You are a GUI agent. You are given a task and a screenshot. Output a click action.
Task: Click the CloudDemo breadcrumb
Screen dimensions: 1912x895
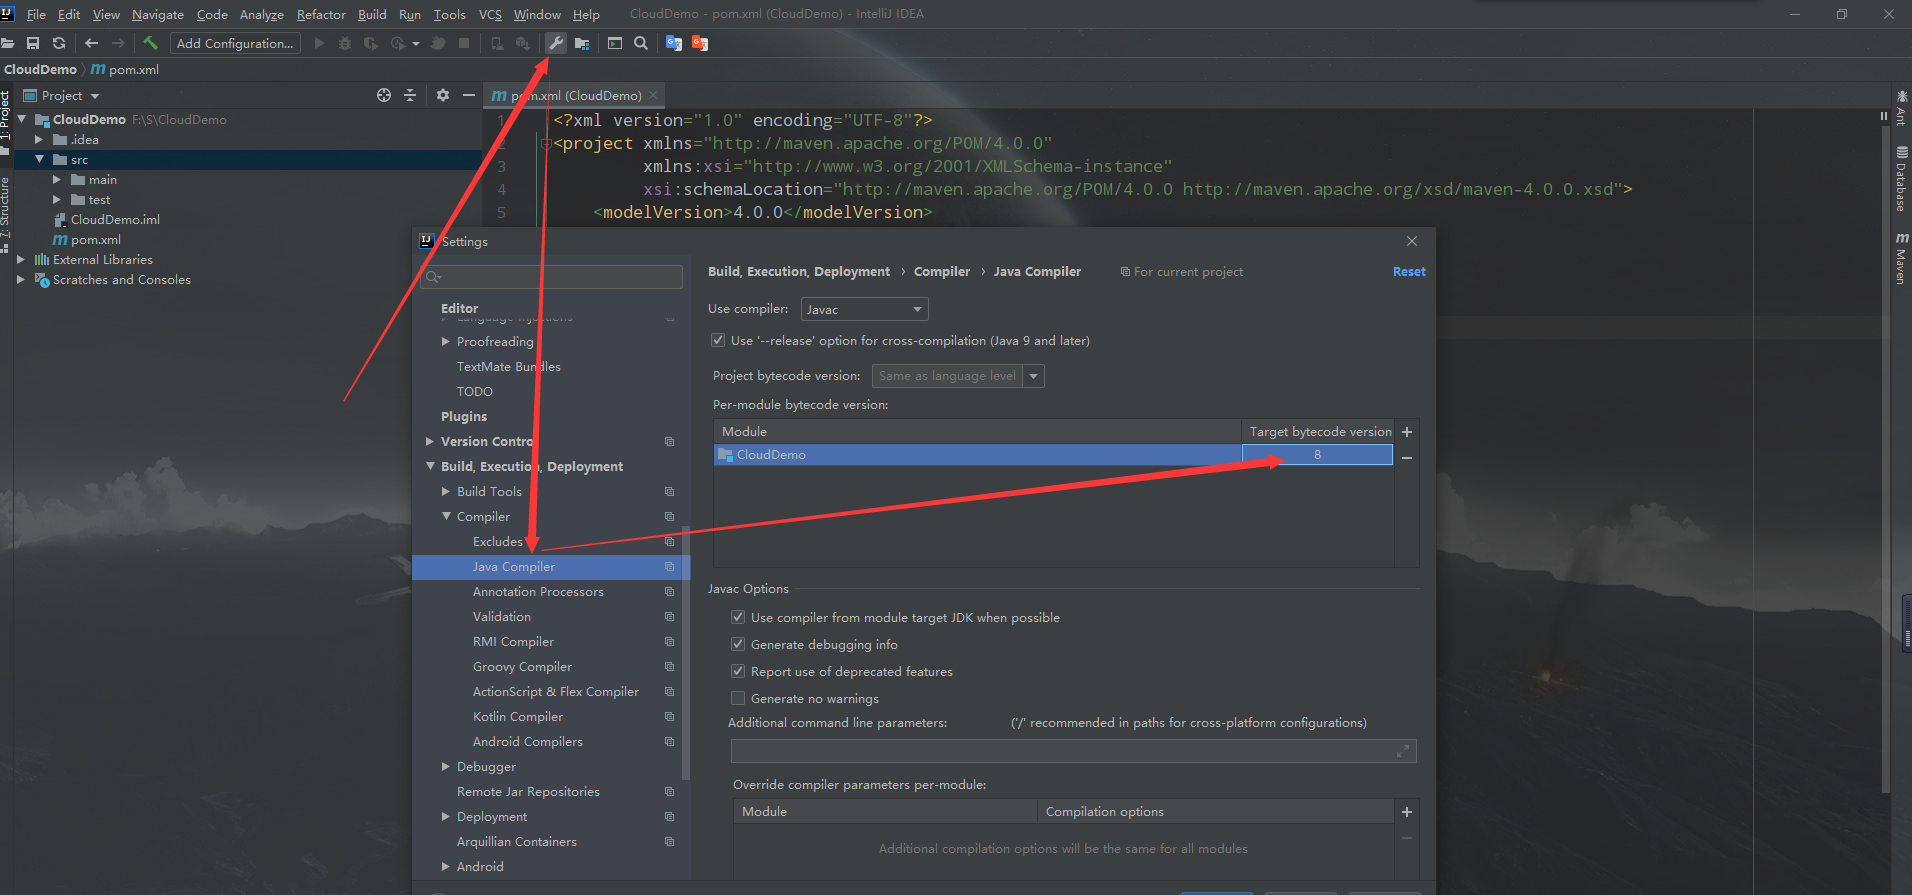pyautogui.click(x=40, y=69)
